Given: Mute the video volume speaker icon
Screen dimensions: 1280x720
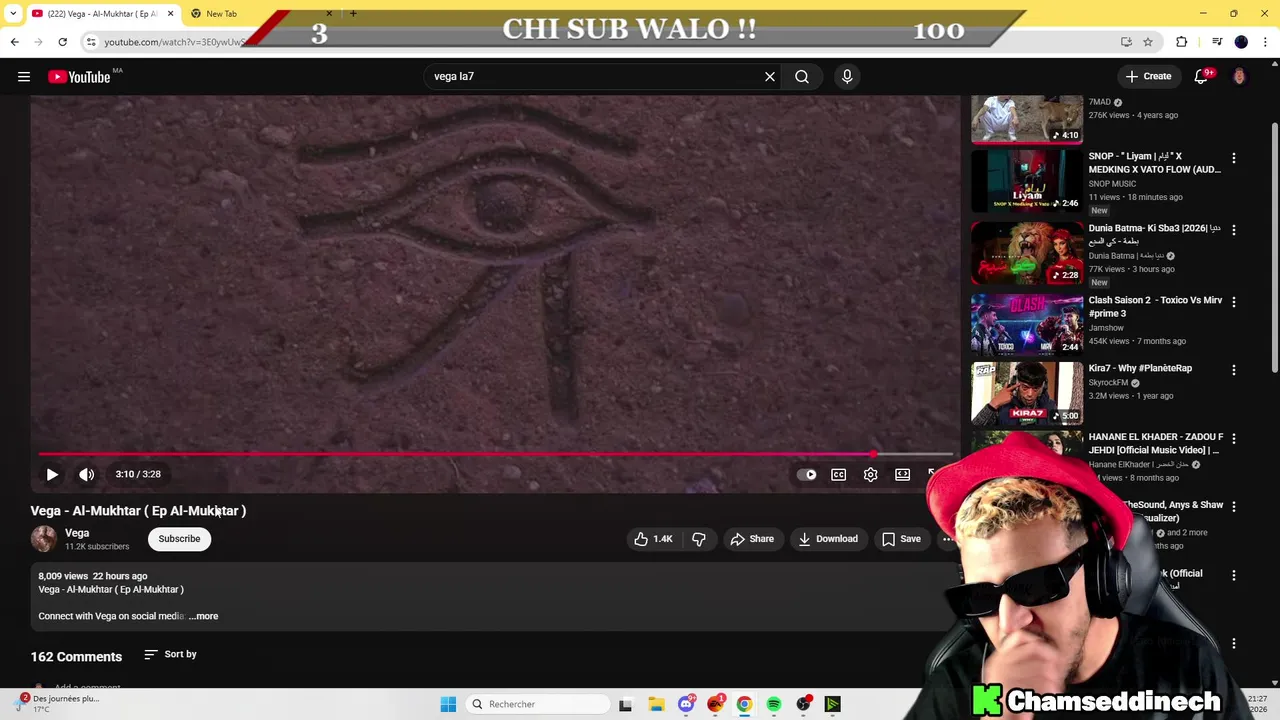Looking at the screenshot, I should click(87, 474).
